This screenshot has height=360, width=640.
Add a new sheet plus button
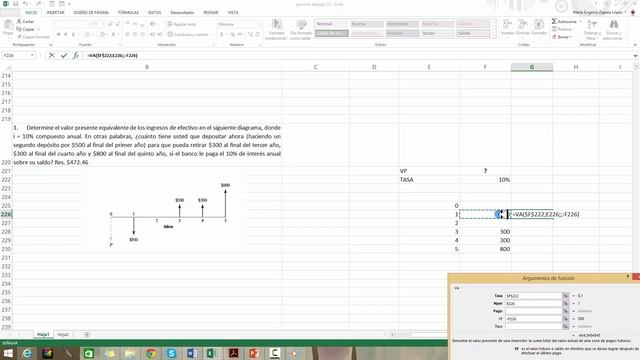(x=87, y=334)
